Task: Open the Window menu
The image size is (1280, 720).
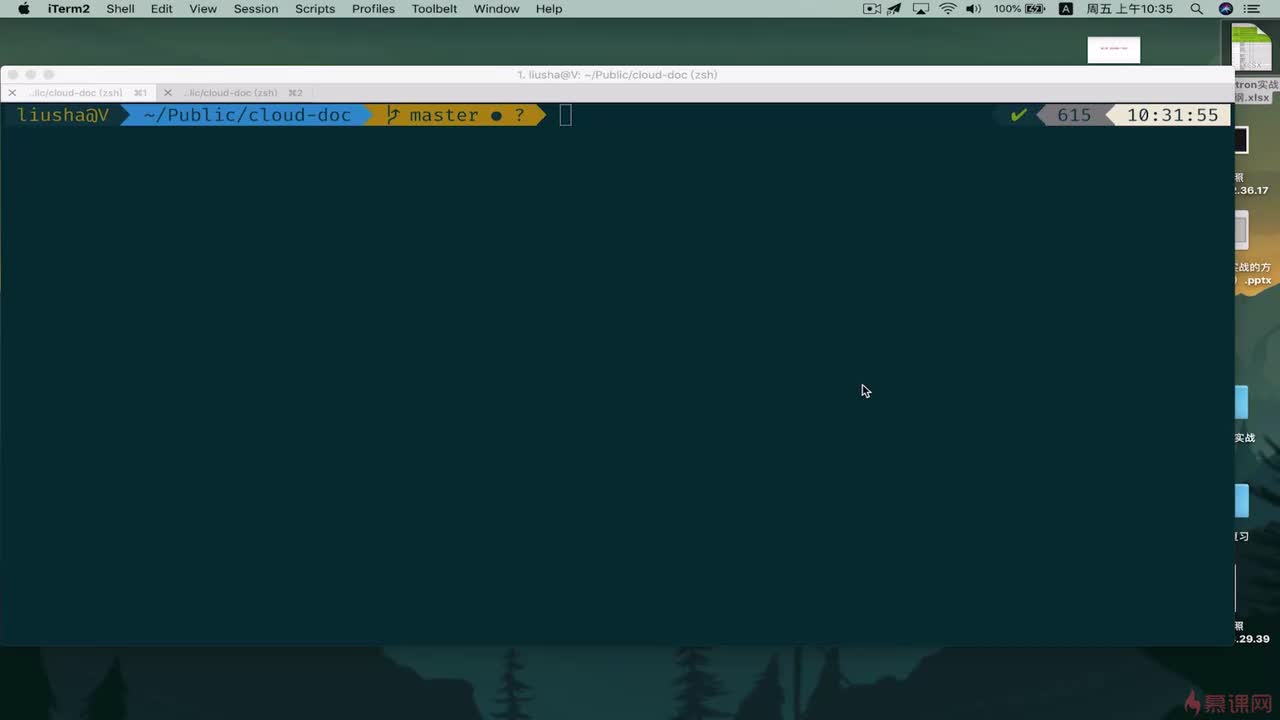Action: click(x=496, y=9)
